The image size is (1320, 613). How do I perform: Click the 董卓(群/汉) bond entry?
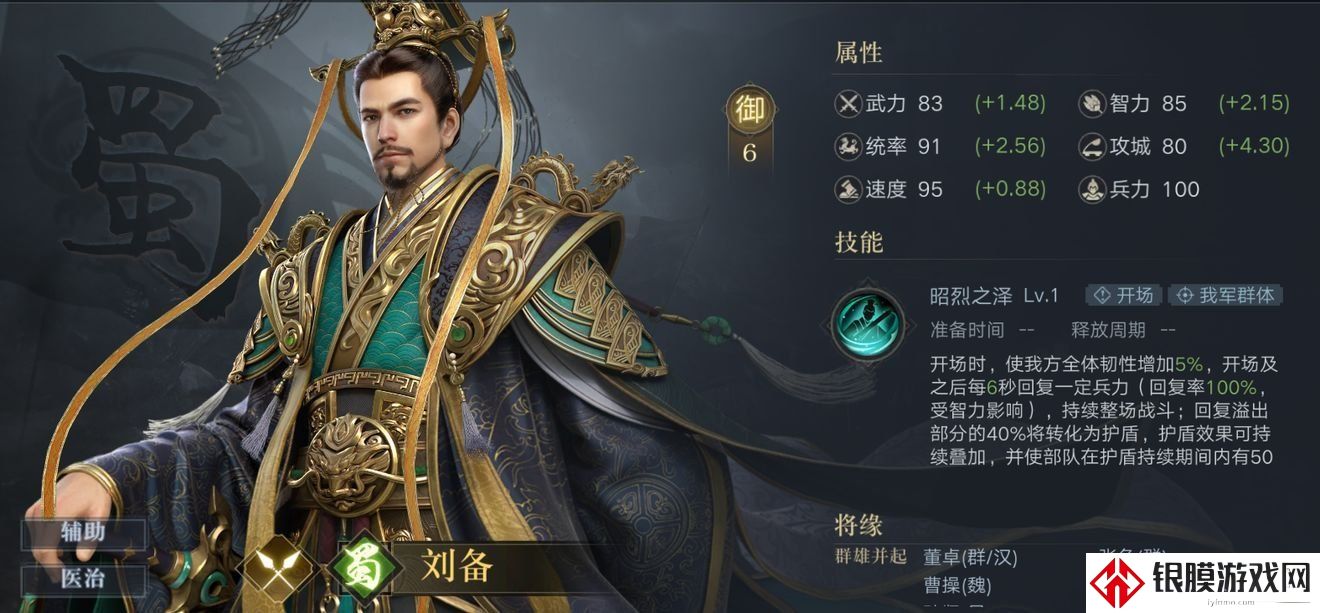[x=971, y=557]
